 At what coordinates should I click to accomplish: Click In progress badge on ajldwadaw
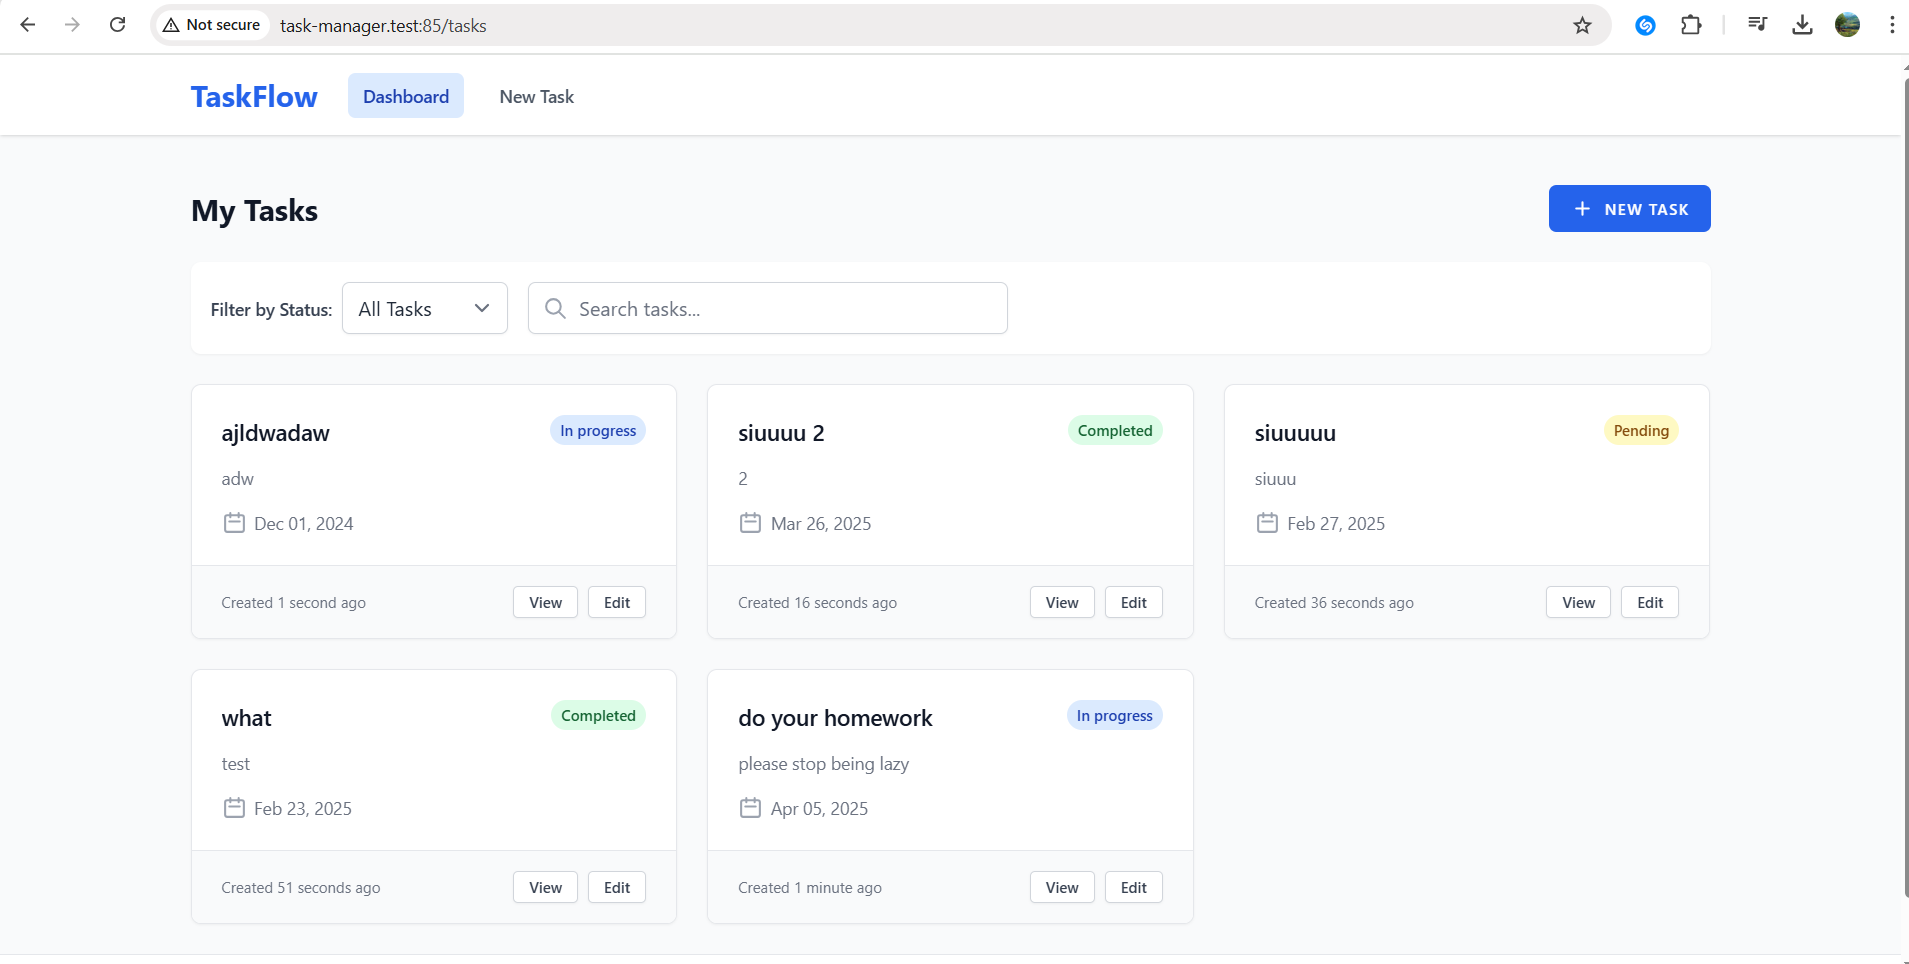[598, 430]
